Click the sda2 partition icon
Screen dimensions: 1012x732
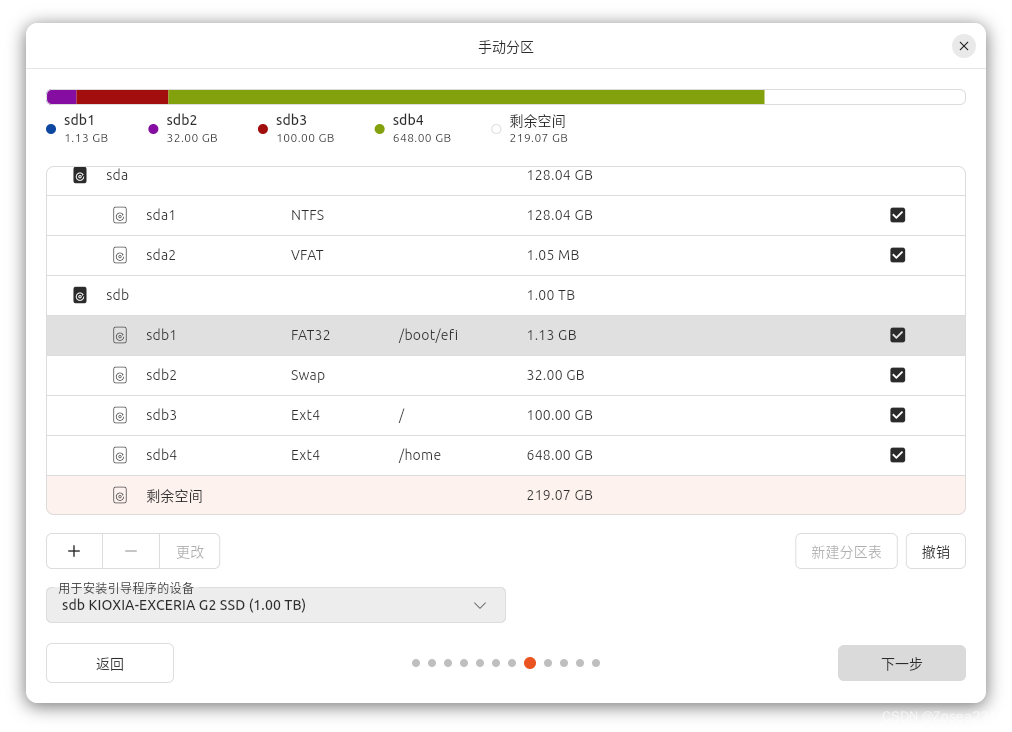pyautogui.click(x=120, y=255)
